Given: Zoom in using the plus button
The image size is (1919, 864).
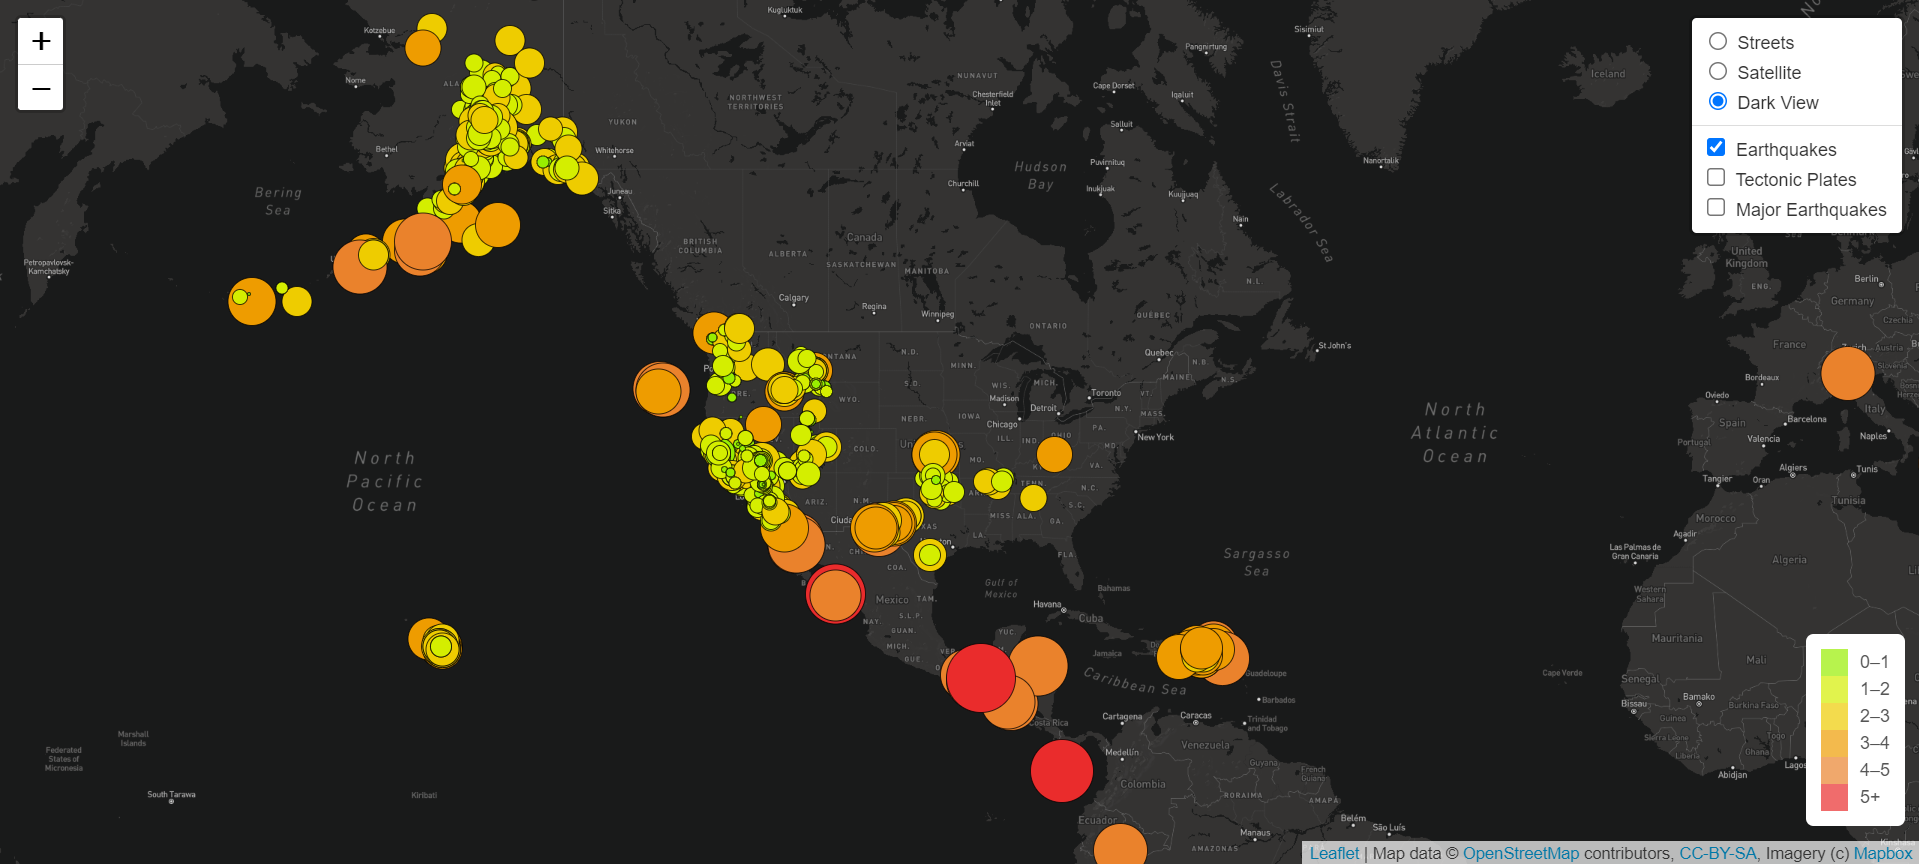Looking at the screenshot, I should pos(41,41).
